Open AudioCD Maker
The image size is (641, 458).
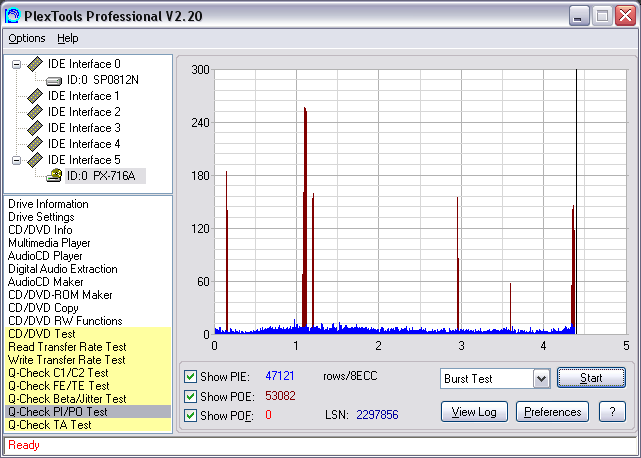45,282
